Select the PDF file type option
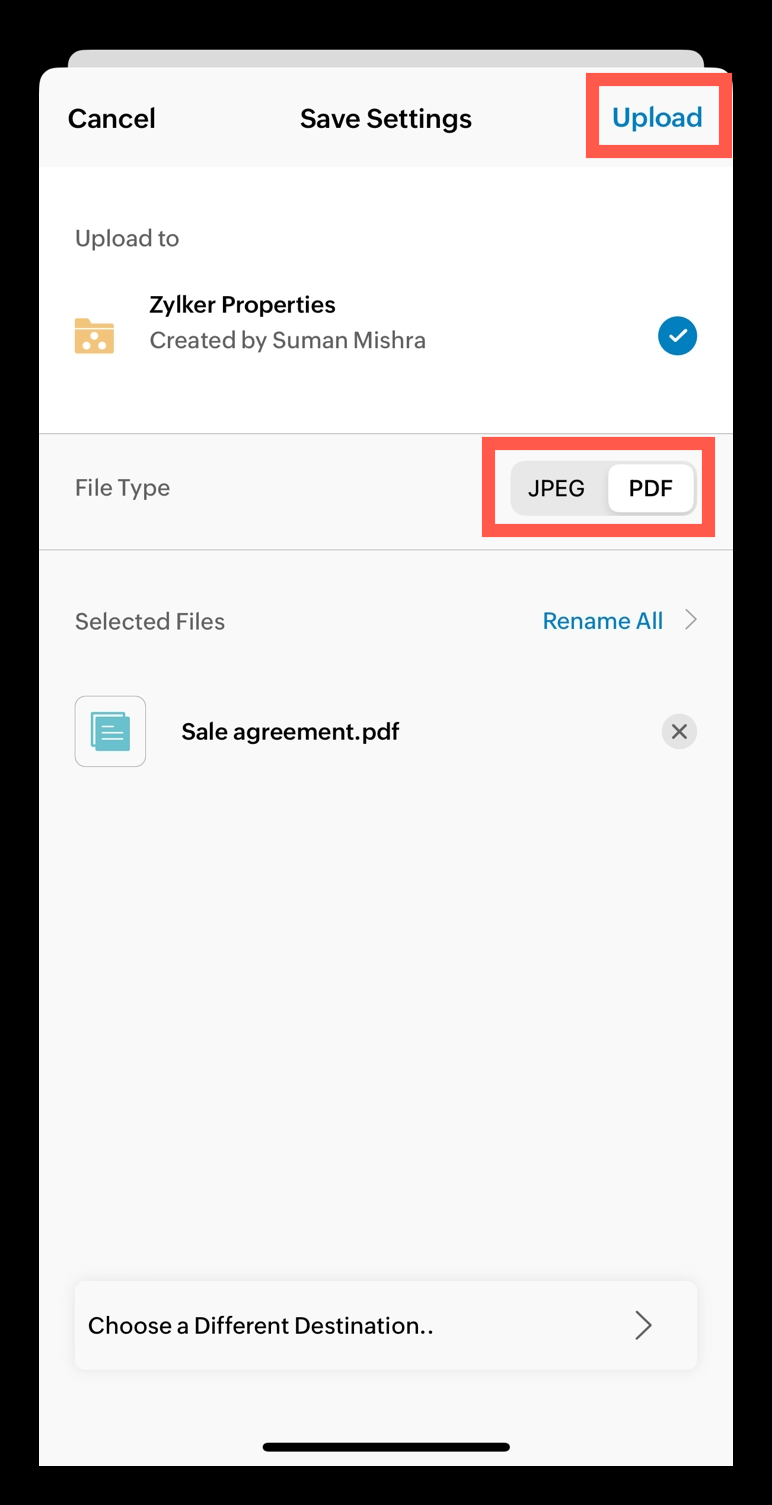The image size is (772, 1505). (x=650, y=488)
